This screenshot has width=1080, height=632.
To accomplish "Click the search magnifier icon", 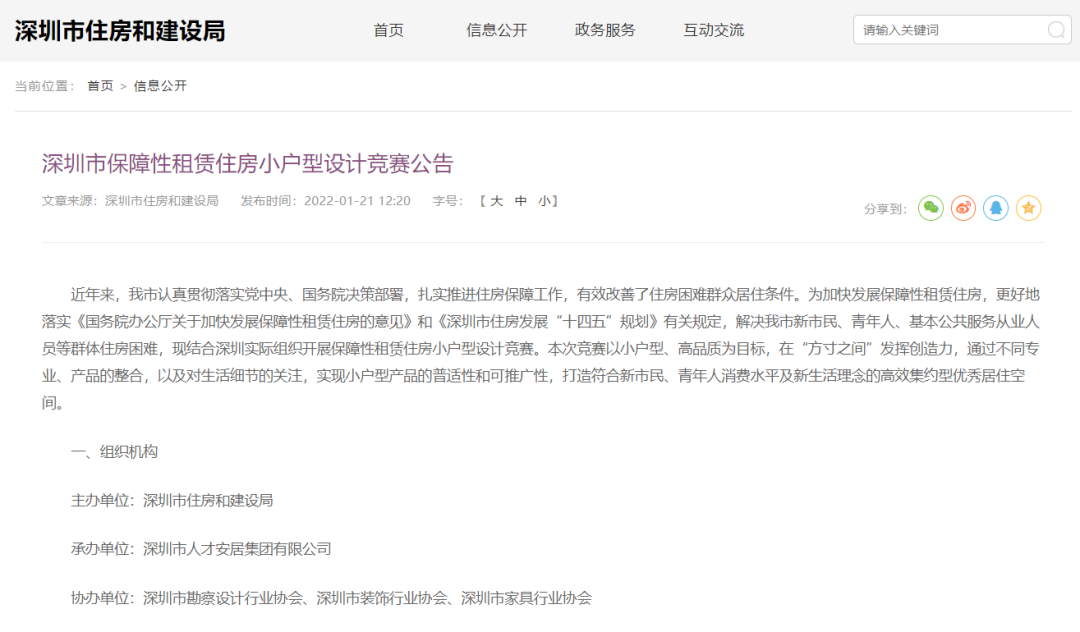I will click(1056, 30).
